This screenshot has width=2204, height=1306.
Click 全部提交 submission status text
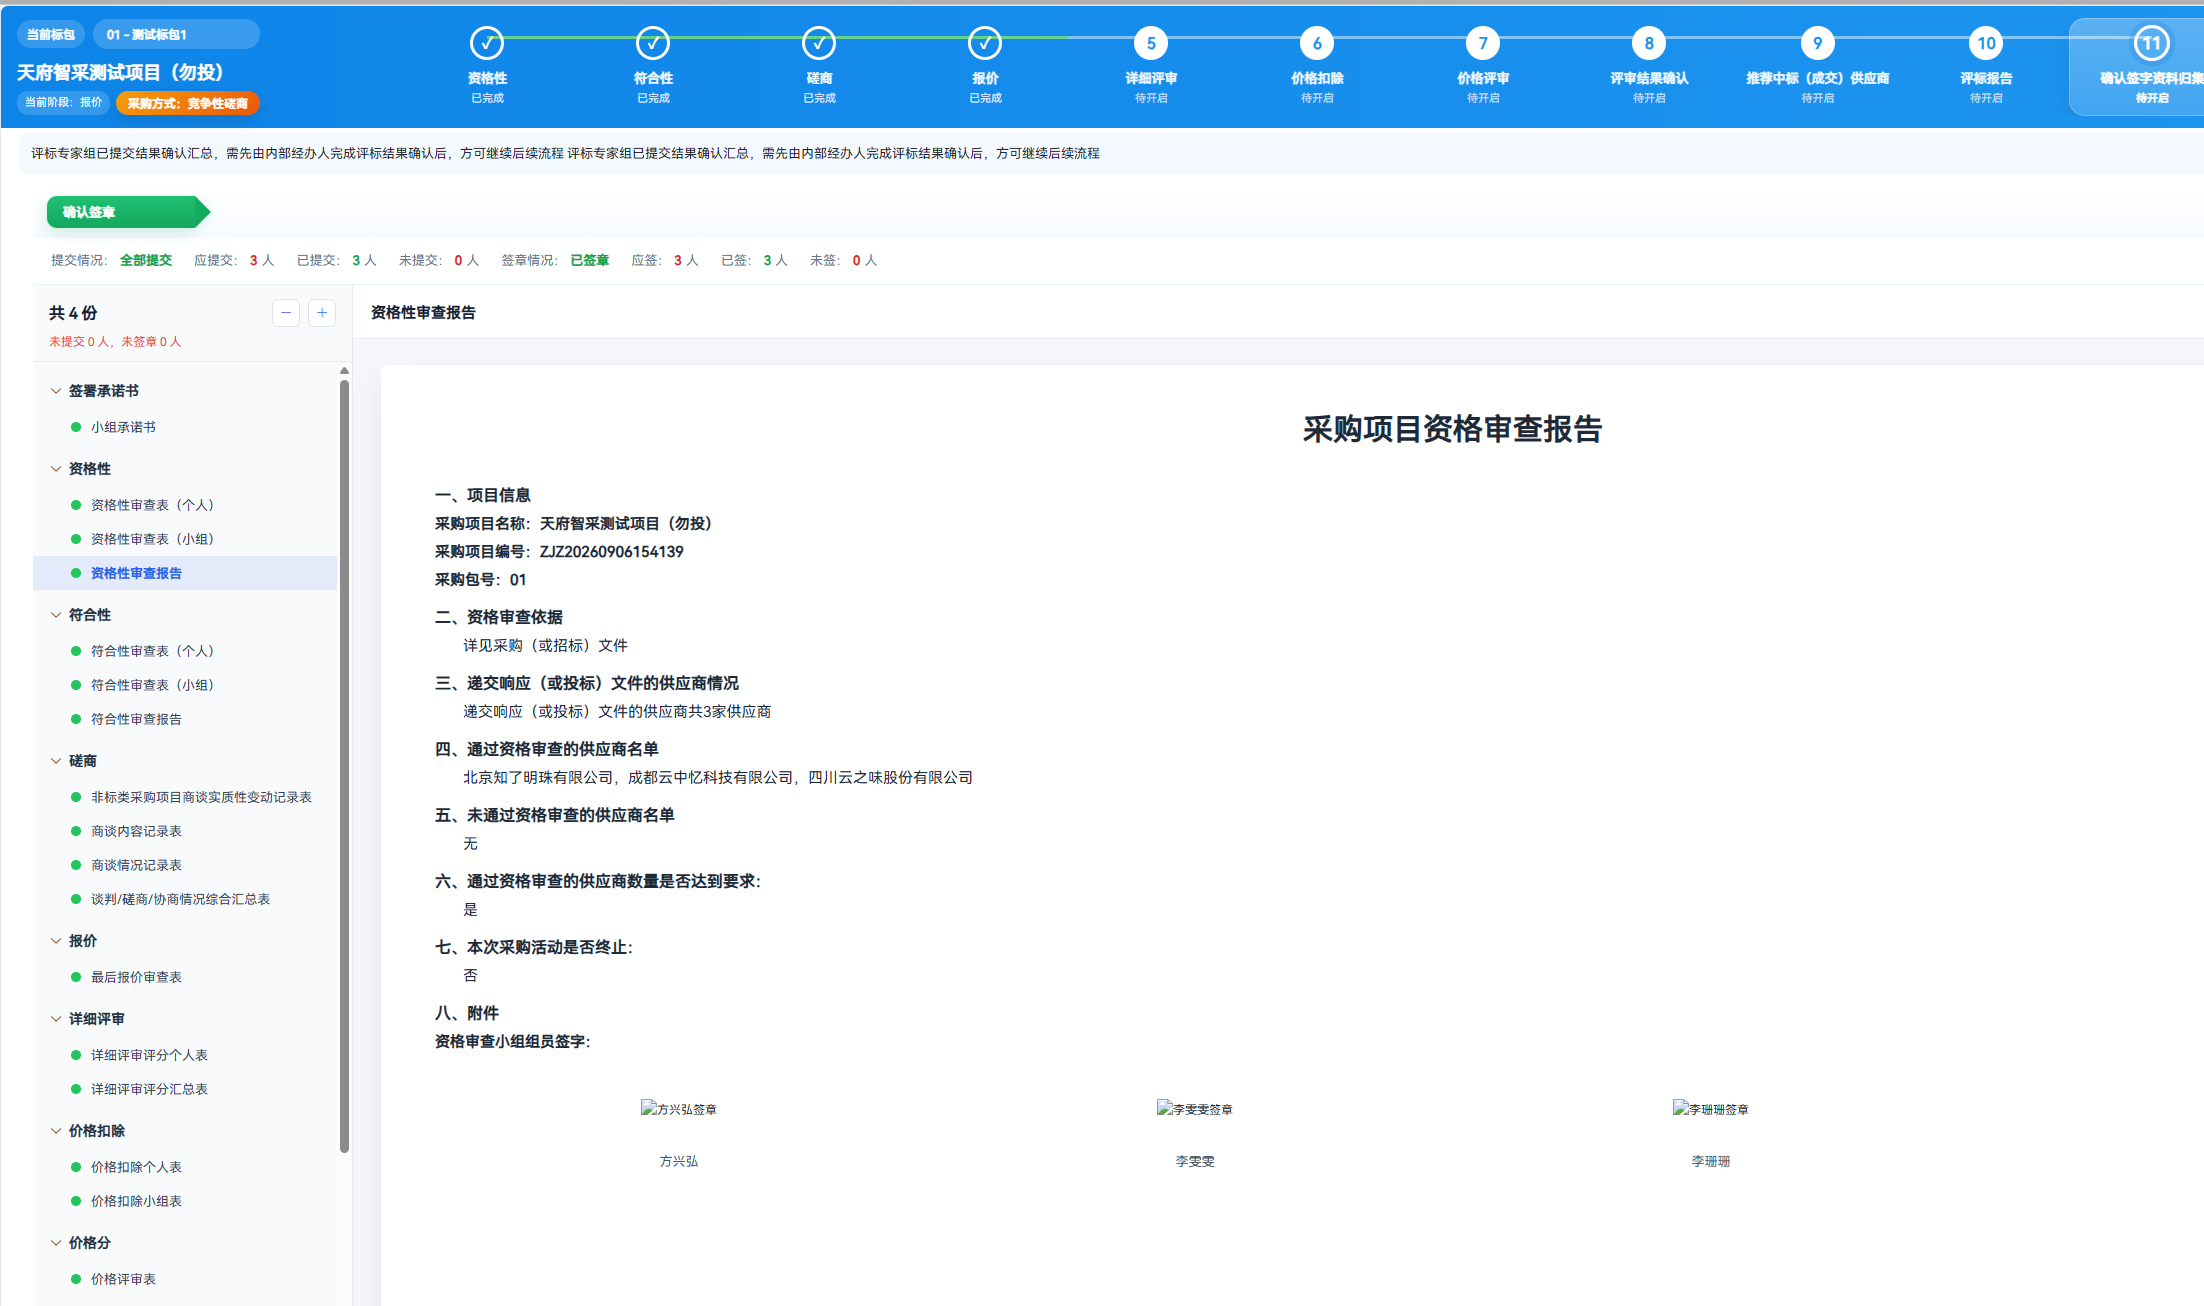point(146,260)
